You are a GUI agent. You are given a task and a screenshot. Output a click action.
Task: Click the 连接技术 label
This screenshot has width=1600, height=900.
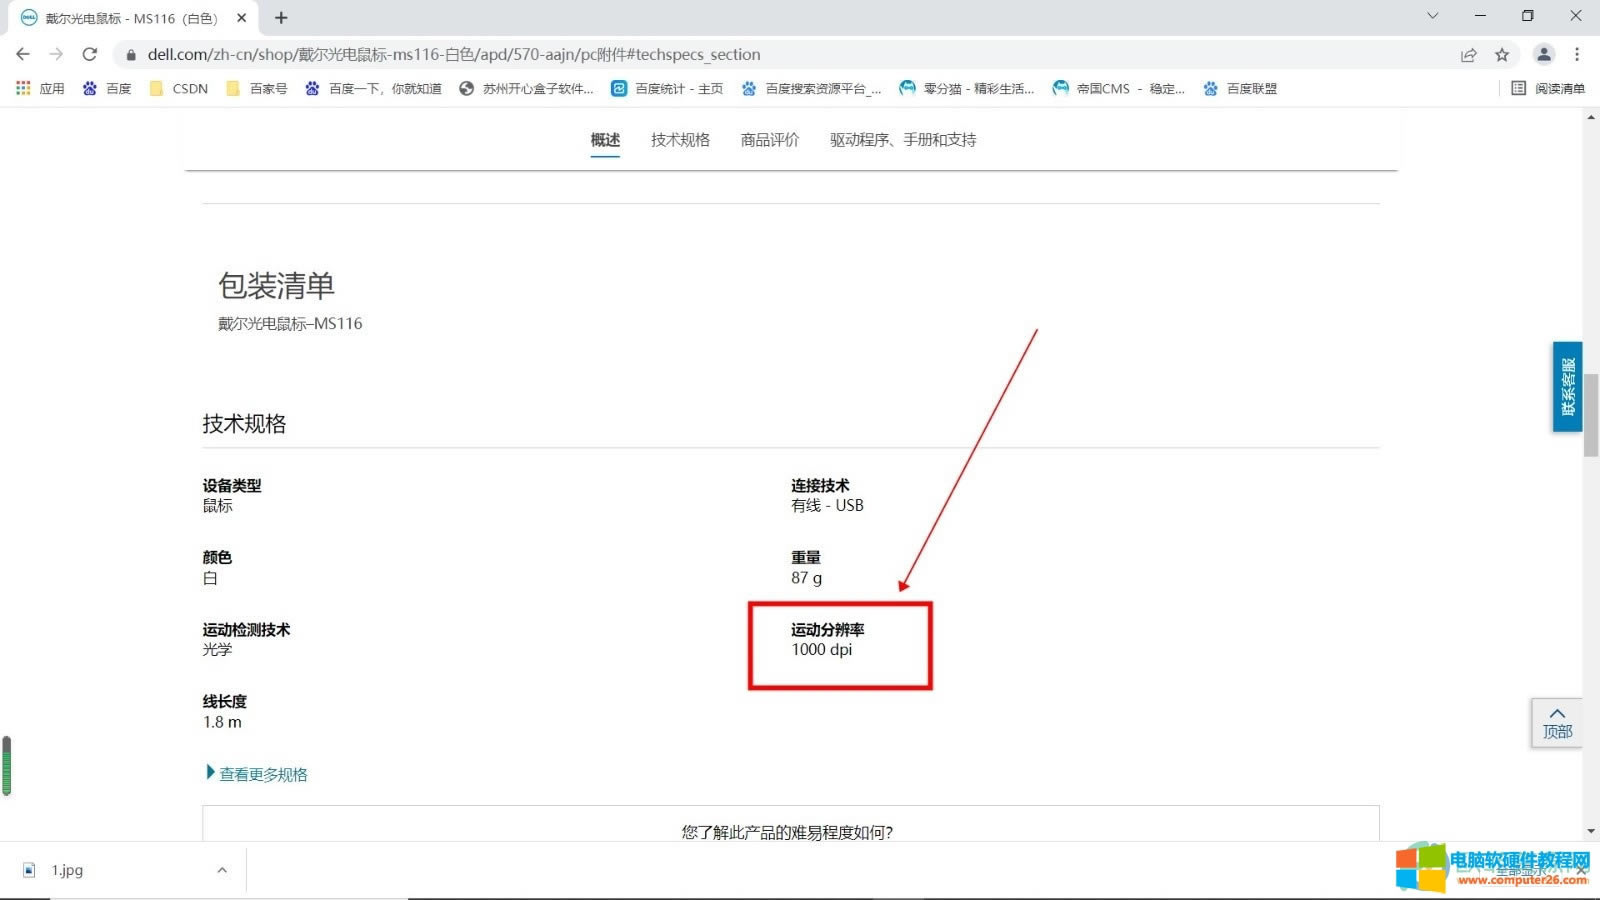tap(820, 486)
